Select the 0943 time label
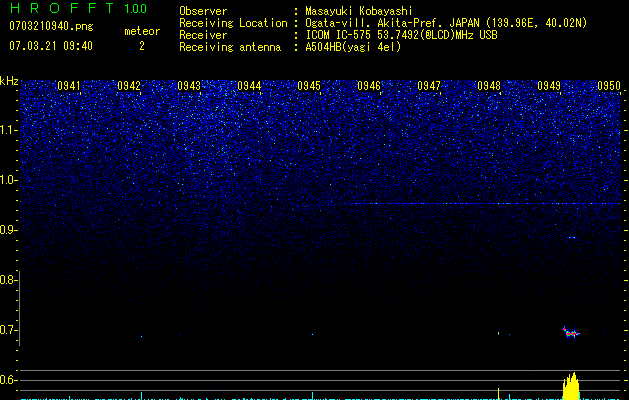The height and width of the screenshot is (400, 629). 189,86
